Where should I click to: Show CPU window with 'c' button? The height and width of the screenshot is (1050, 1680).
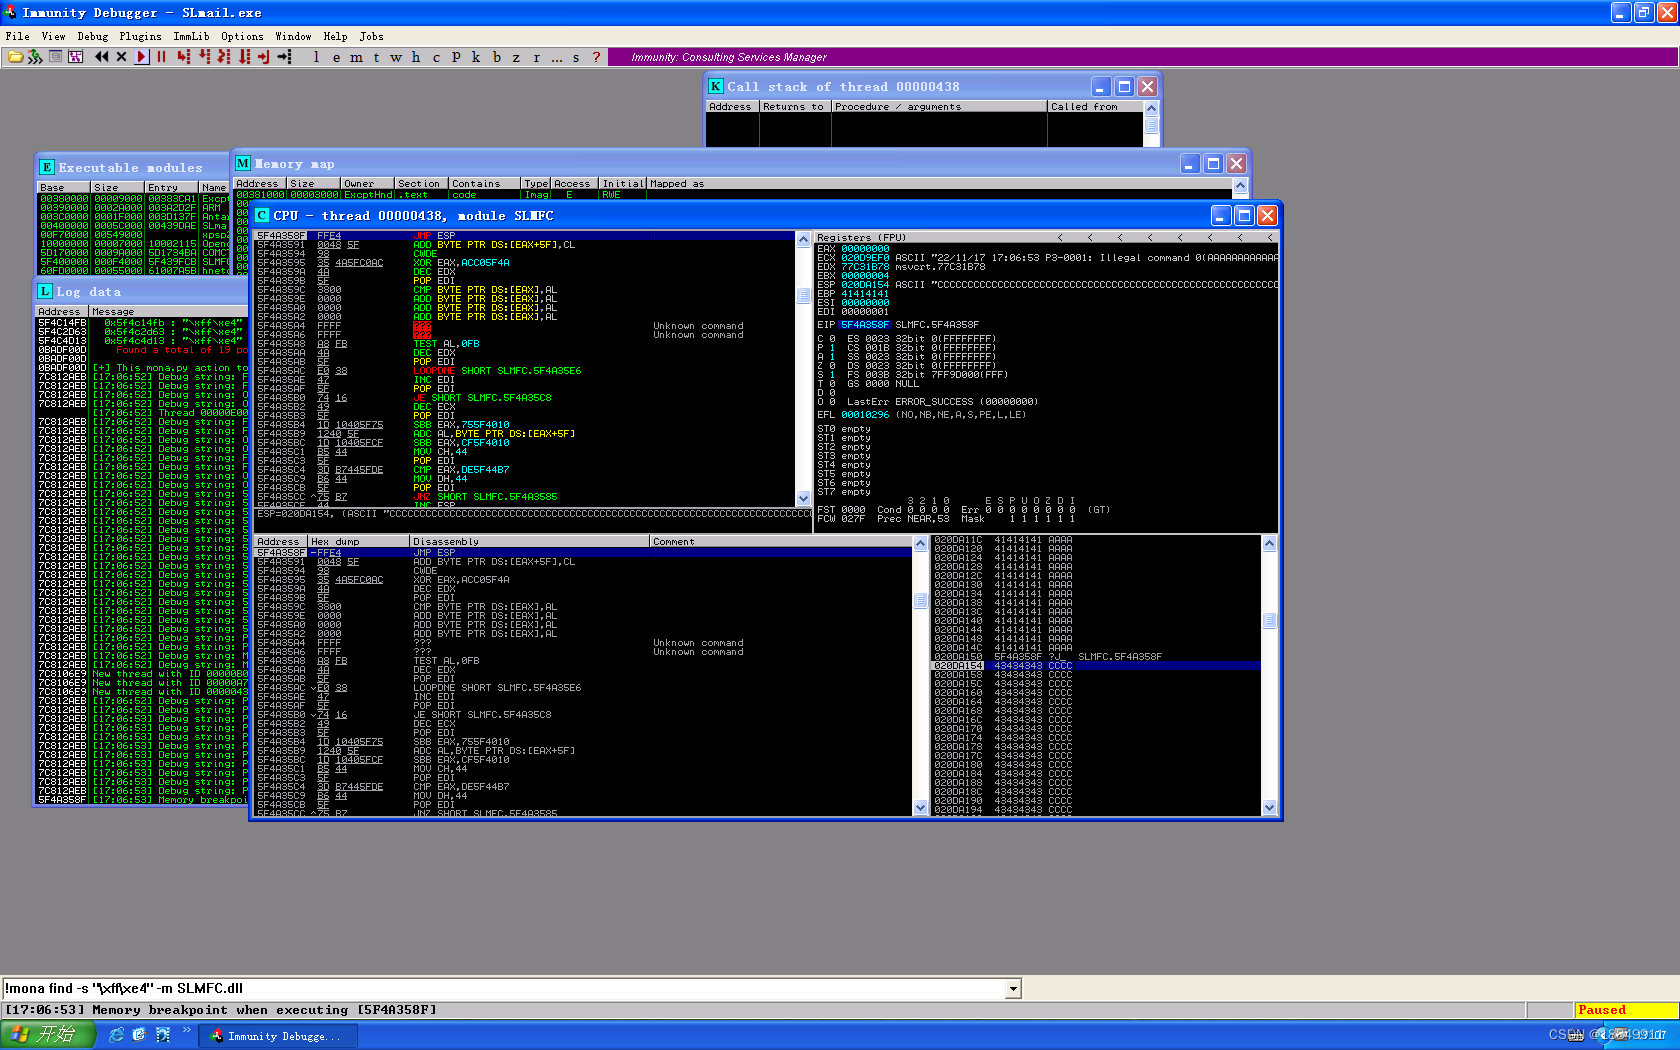436,57
